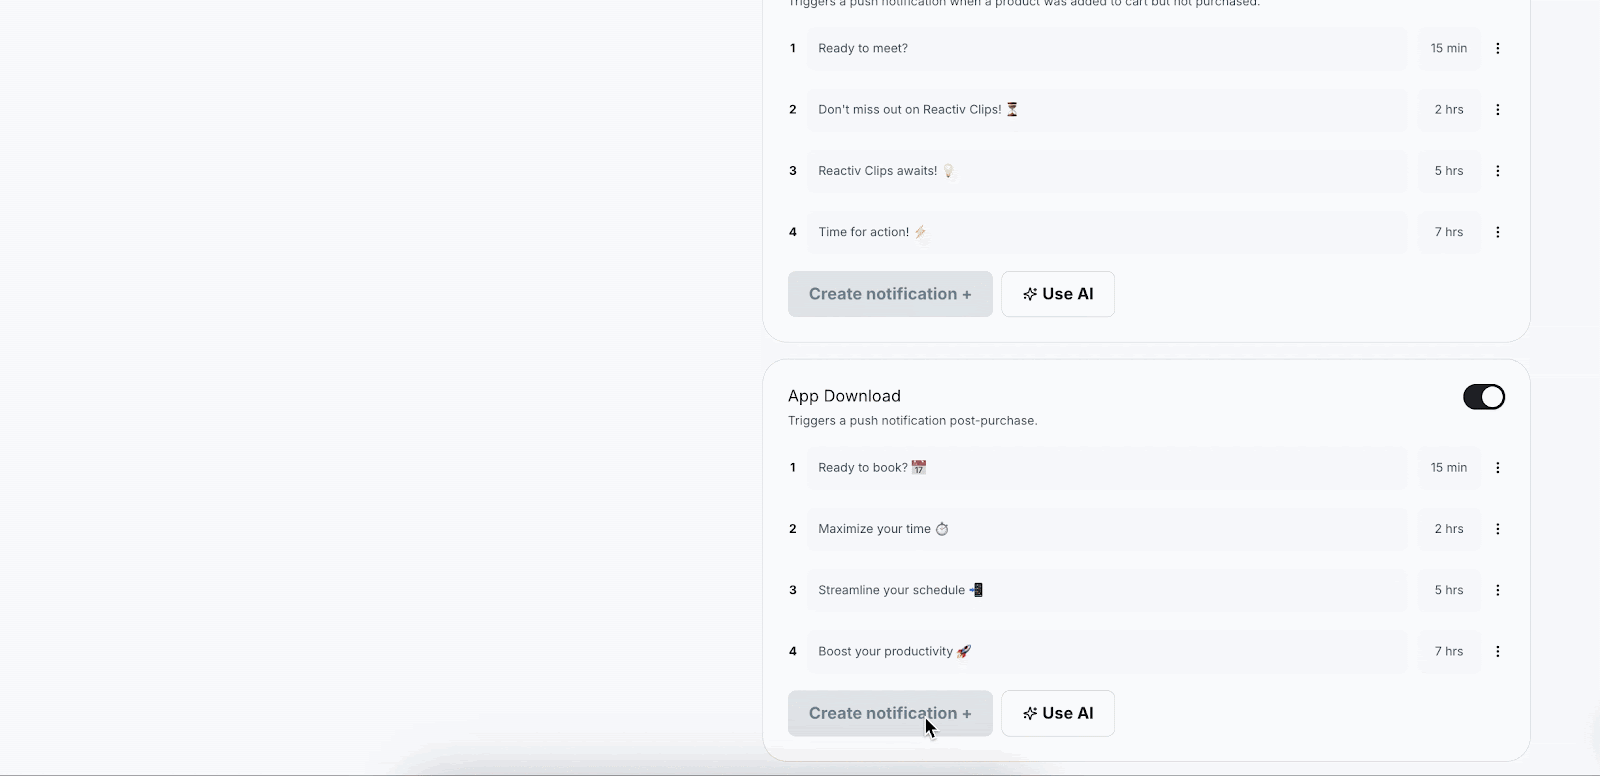Open three-dot menu for 'Don't miss out on Reactiv Clips!'
The width and height of the screenshot is (1600, 776).
click(x=1497, y=110)
